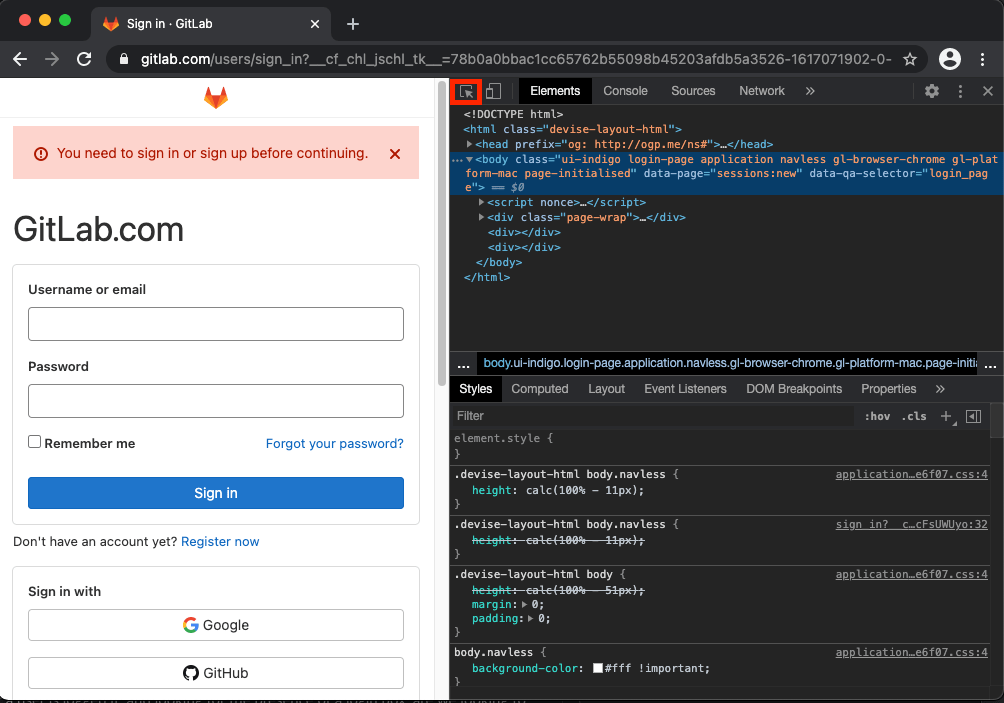Open the Computed tab in Styles pane
The height and width of the screenshot is (703, 1004).
tap(540, 389)
